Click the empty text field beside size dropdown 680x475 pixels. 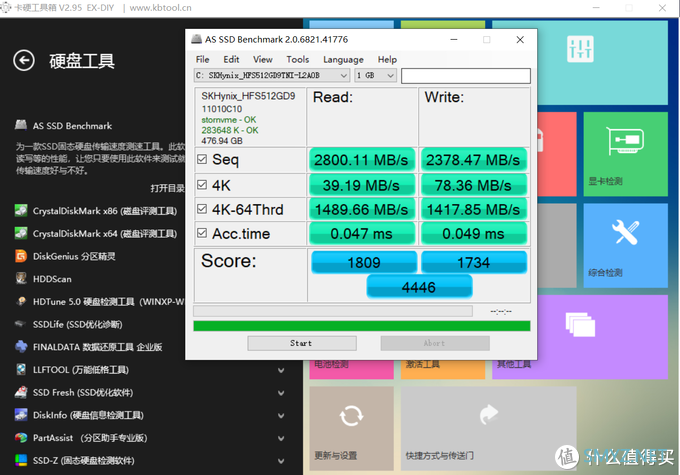coord(466,75)
